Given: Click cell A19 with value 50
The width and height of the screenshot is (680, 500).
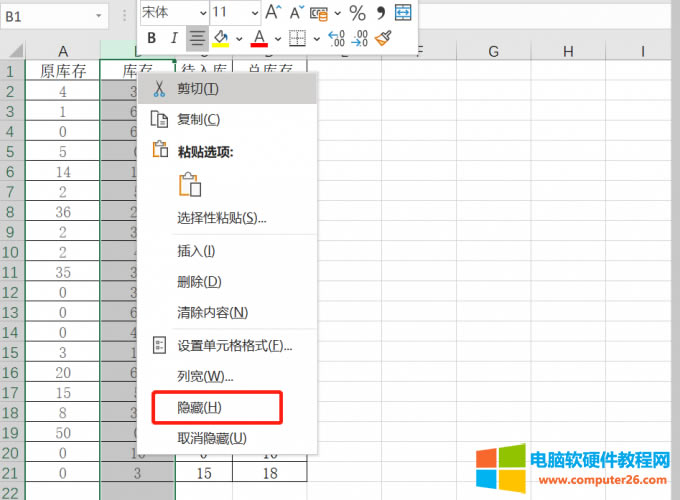Looking at the screenshot, I should (x=63, y=432).
